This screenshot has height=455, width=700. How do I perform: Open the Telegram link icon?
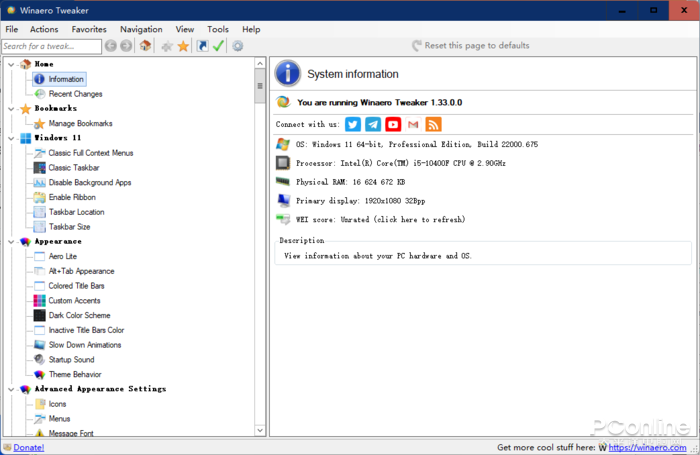point(373,124)
